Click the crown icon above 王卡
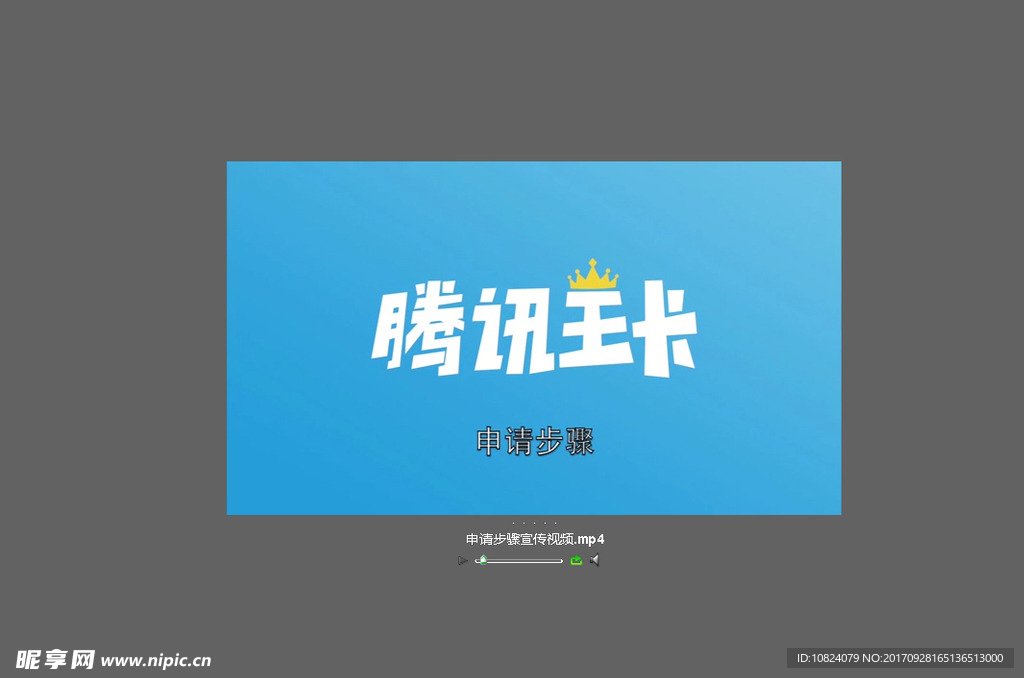This screenshot has height=678, width=1024. click(x=590, y=272)
